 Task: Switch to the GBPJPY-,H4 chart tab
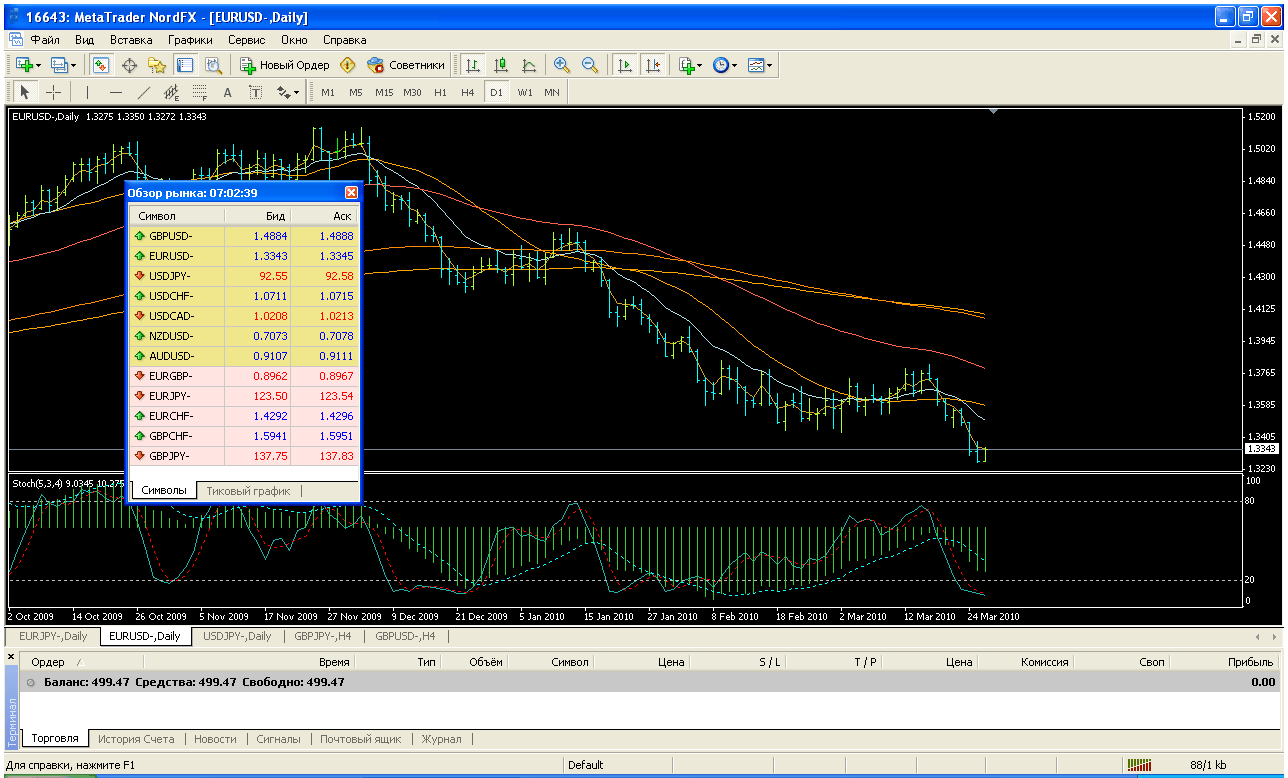click(x=324, y=636)
